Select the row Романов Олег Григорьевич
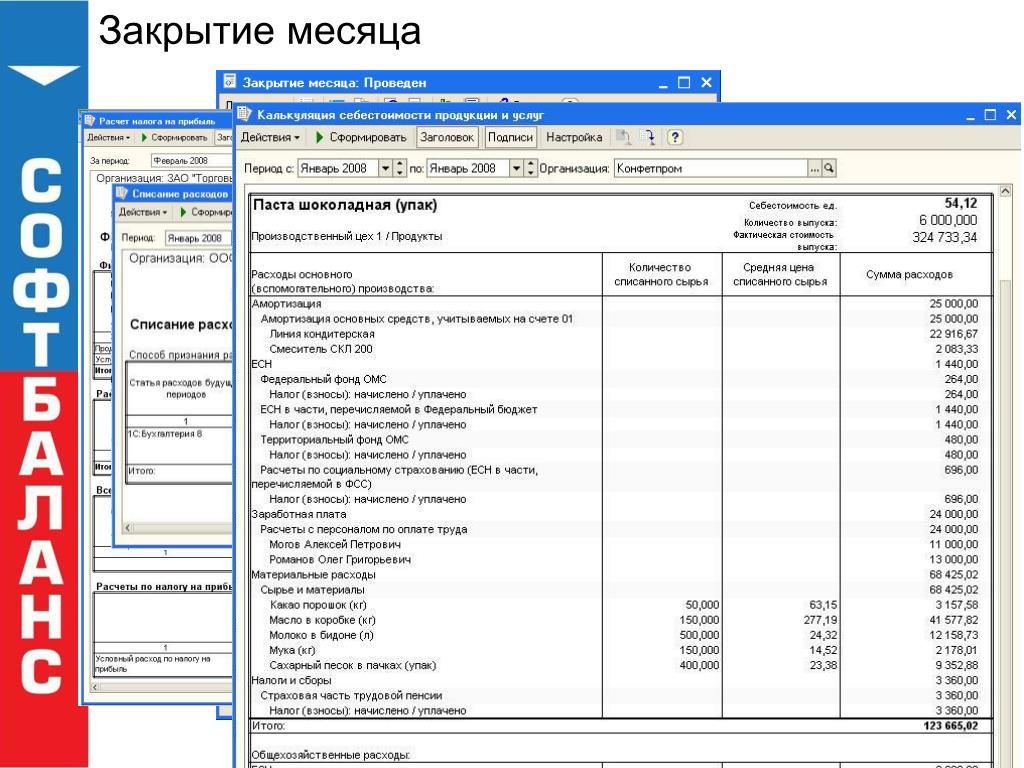This screenshot has width=1024, height=768. (621, 559)
